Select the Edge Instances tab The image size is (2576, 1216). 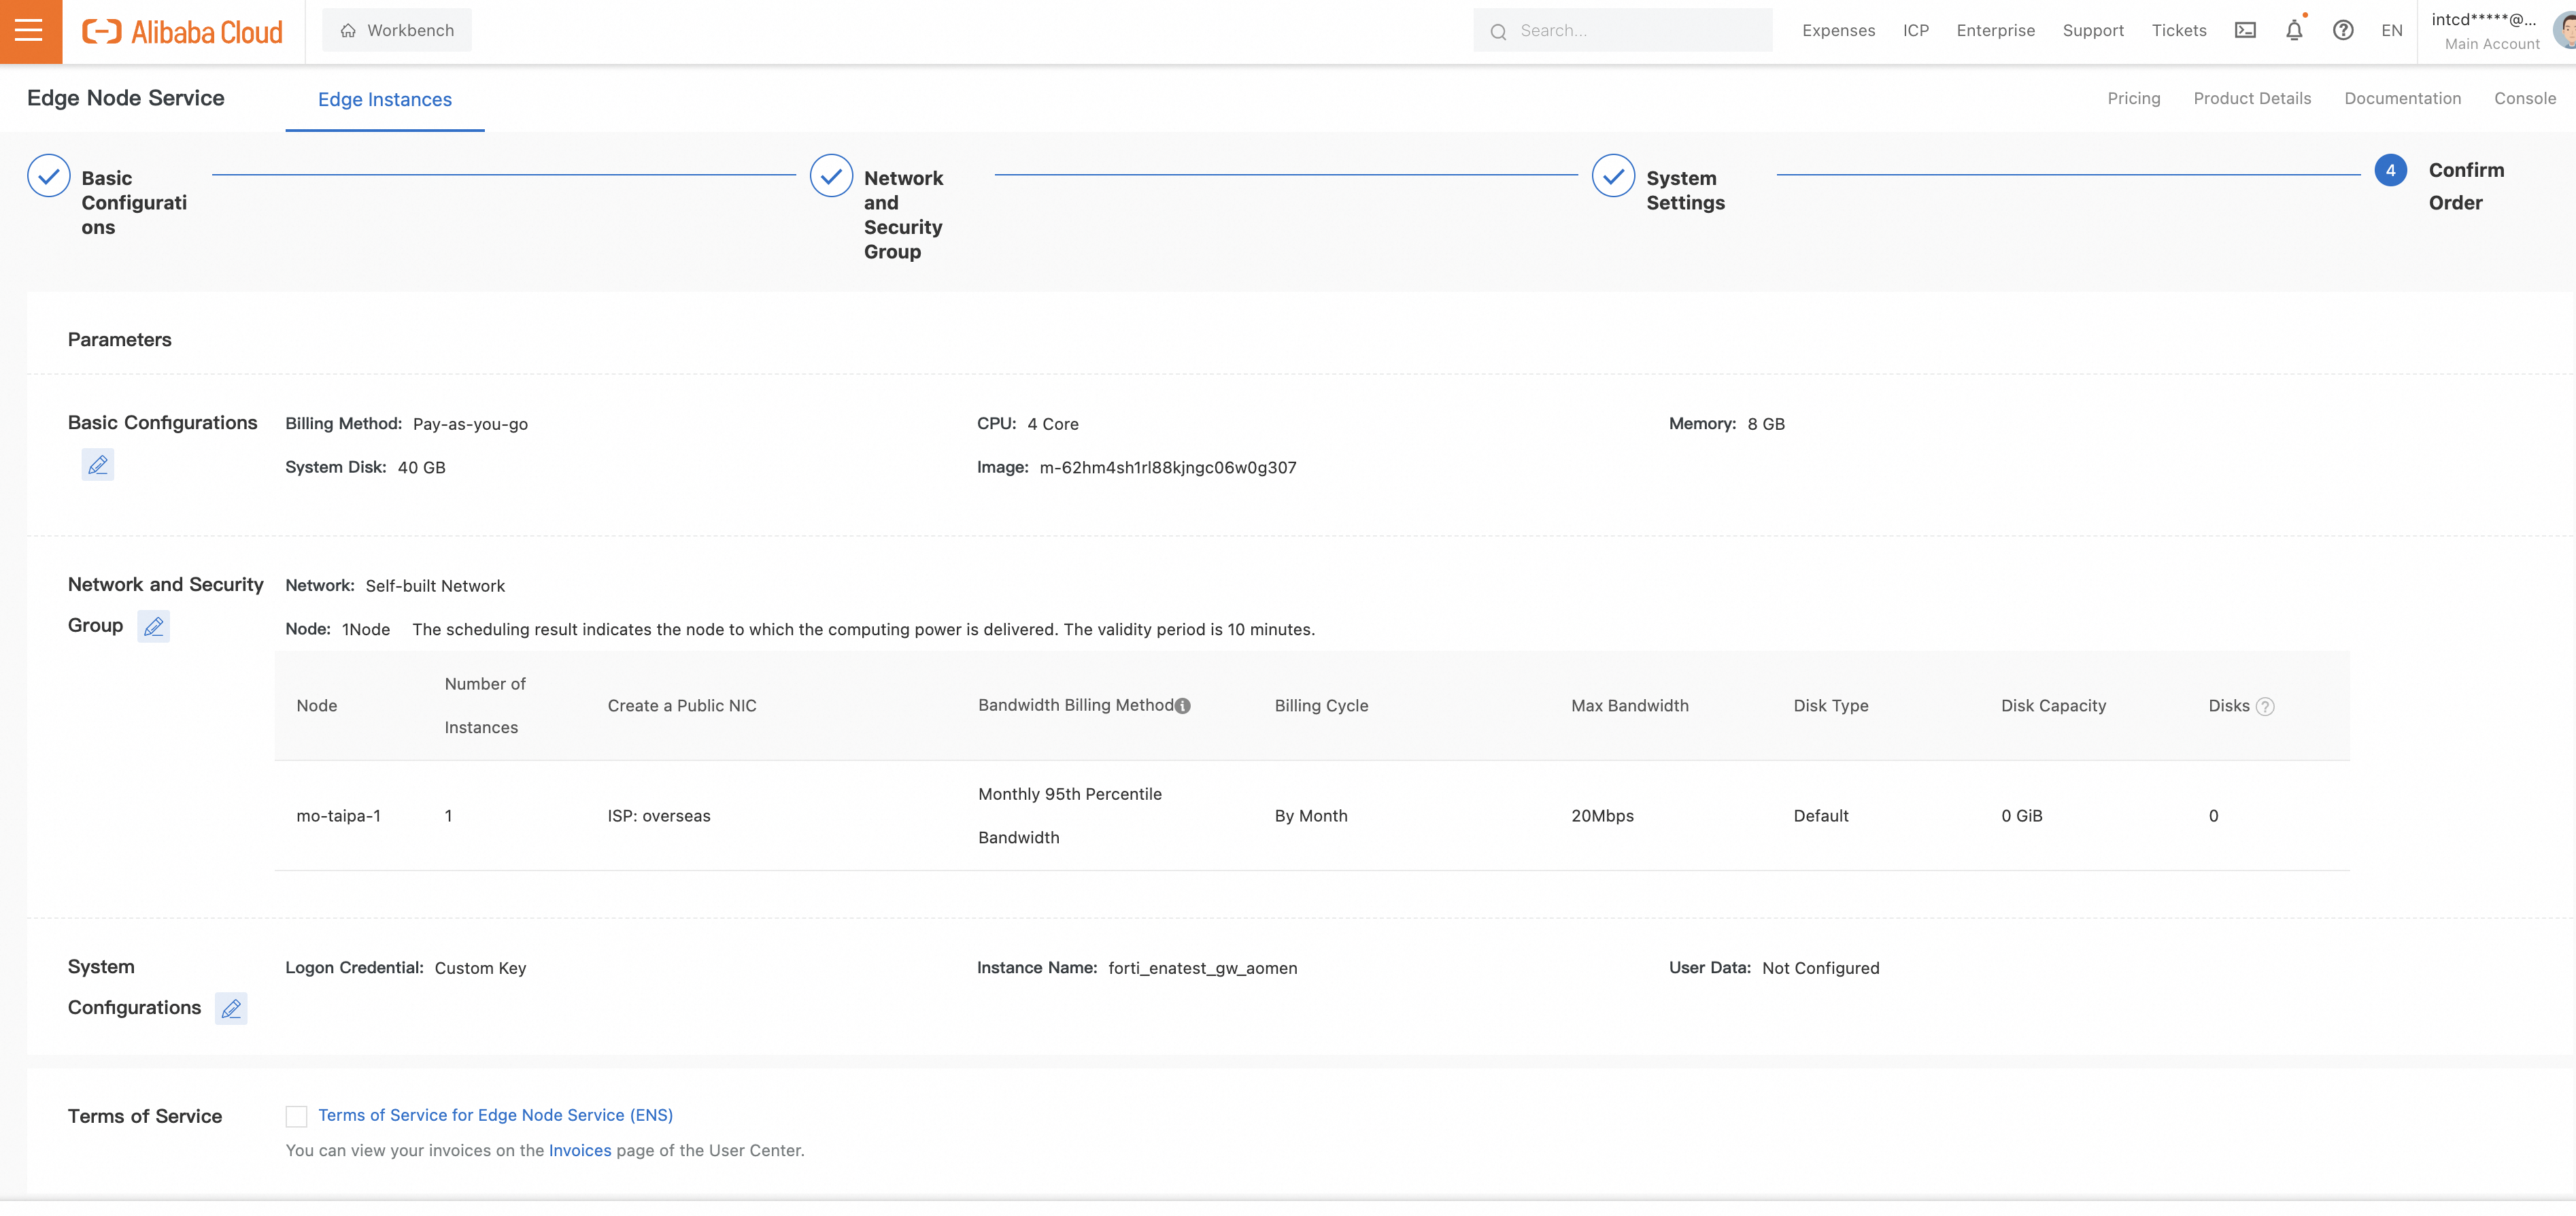point(385,99)
